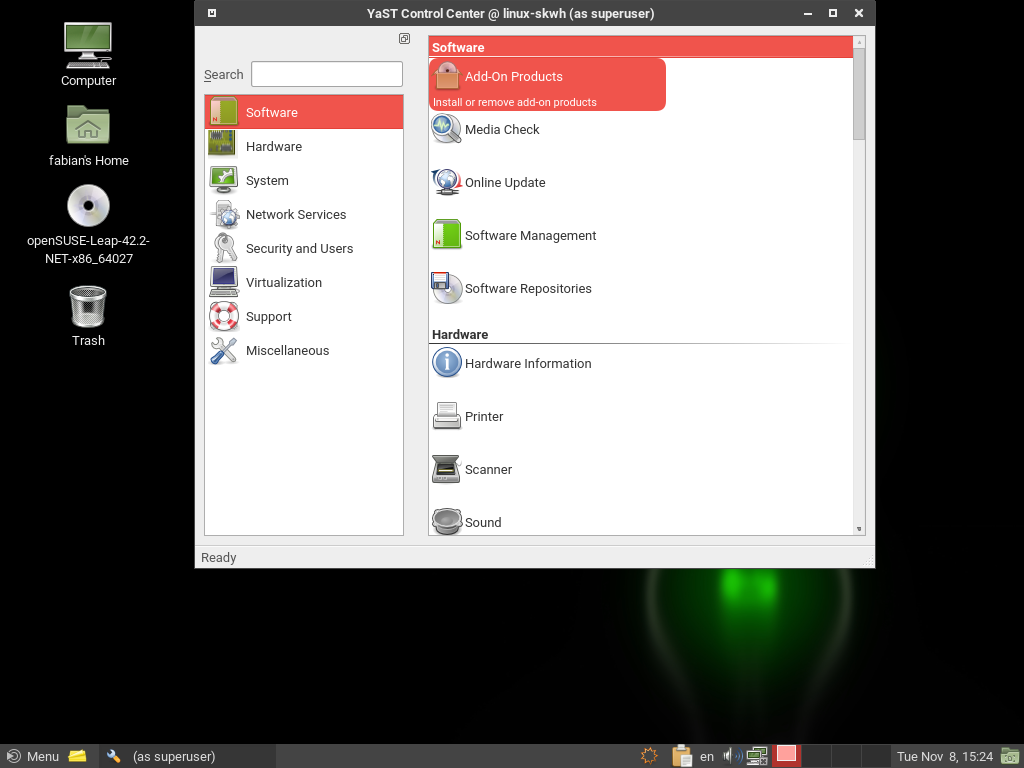
Task: Select Security and Users category
Action: 299,249
